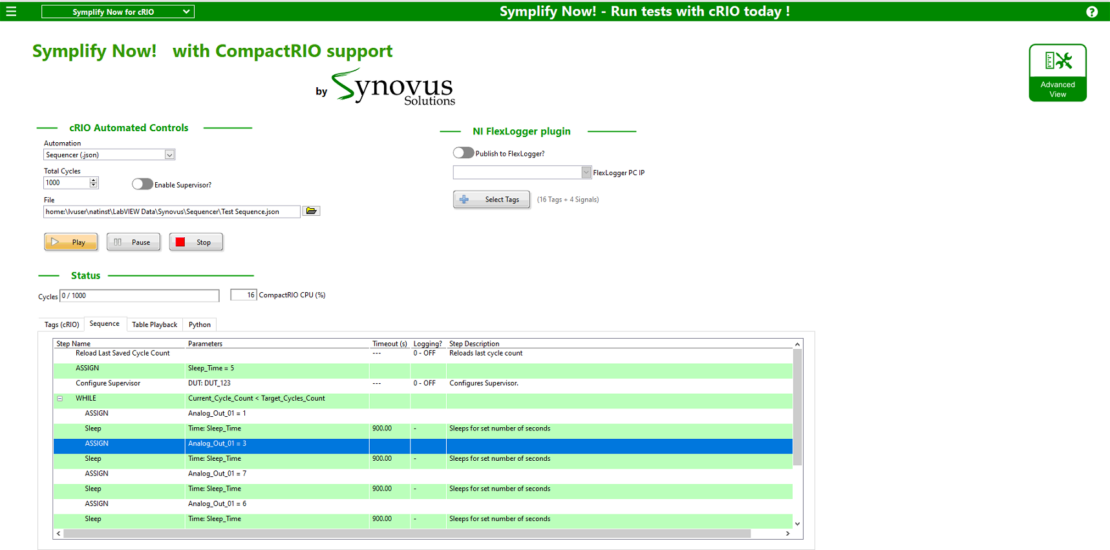This screenshot has height=550, width=1110.
Task: Click the browse folder icon beside File path
Action: 311,211
